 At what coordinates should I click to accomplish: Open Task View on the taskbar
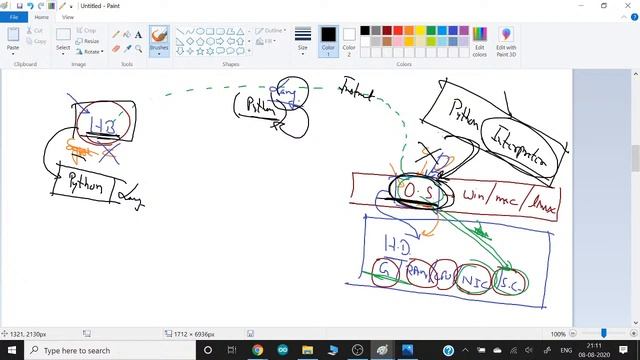point(232,350)
